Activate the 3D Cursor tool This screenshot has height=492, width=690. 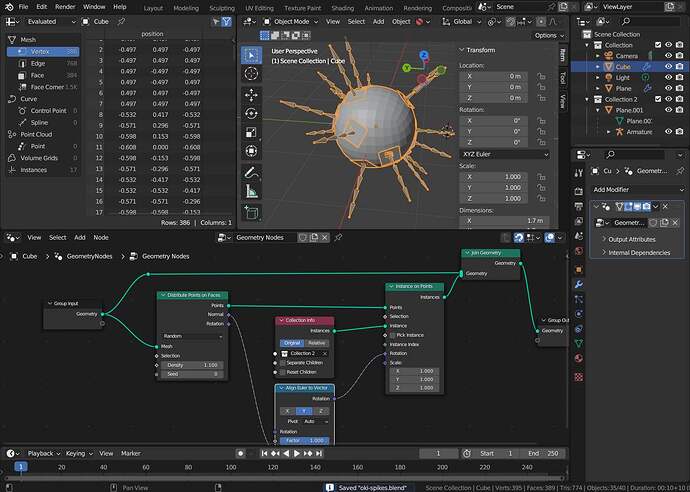(251, 74)
